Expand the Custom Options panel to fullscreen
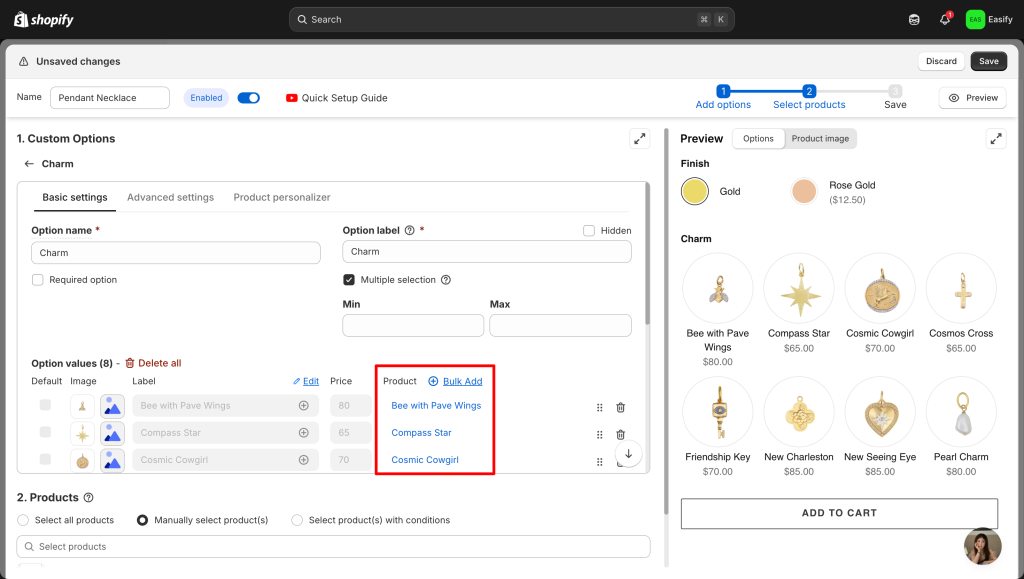 [x=639, y=139]
